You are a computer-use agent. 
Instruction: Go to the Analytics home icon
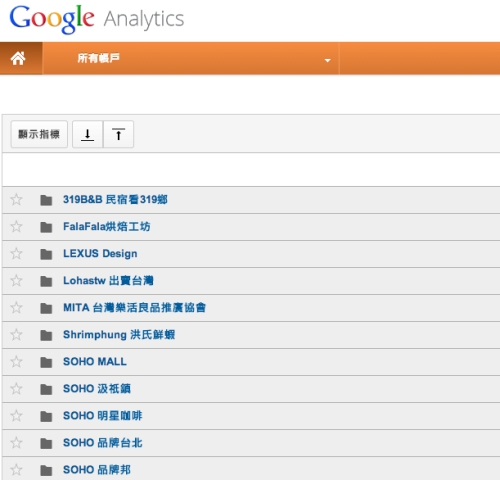[18, 58]
